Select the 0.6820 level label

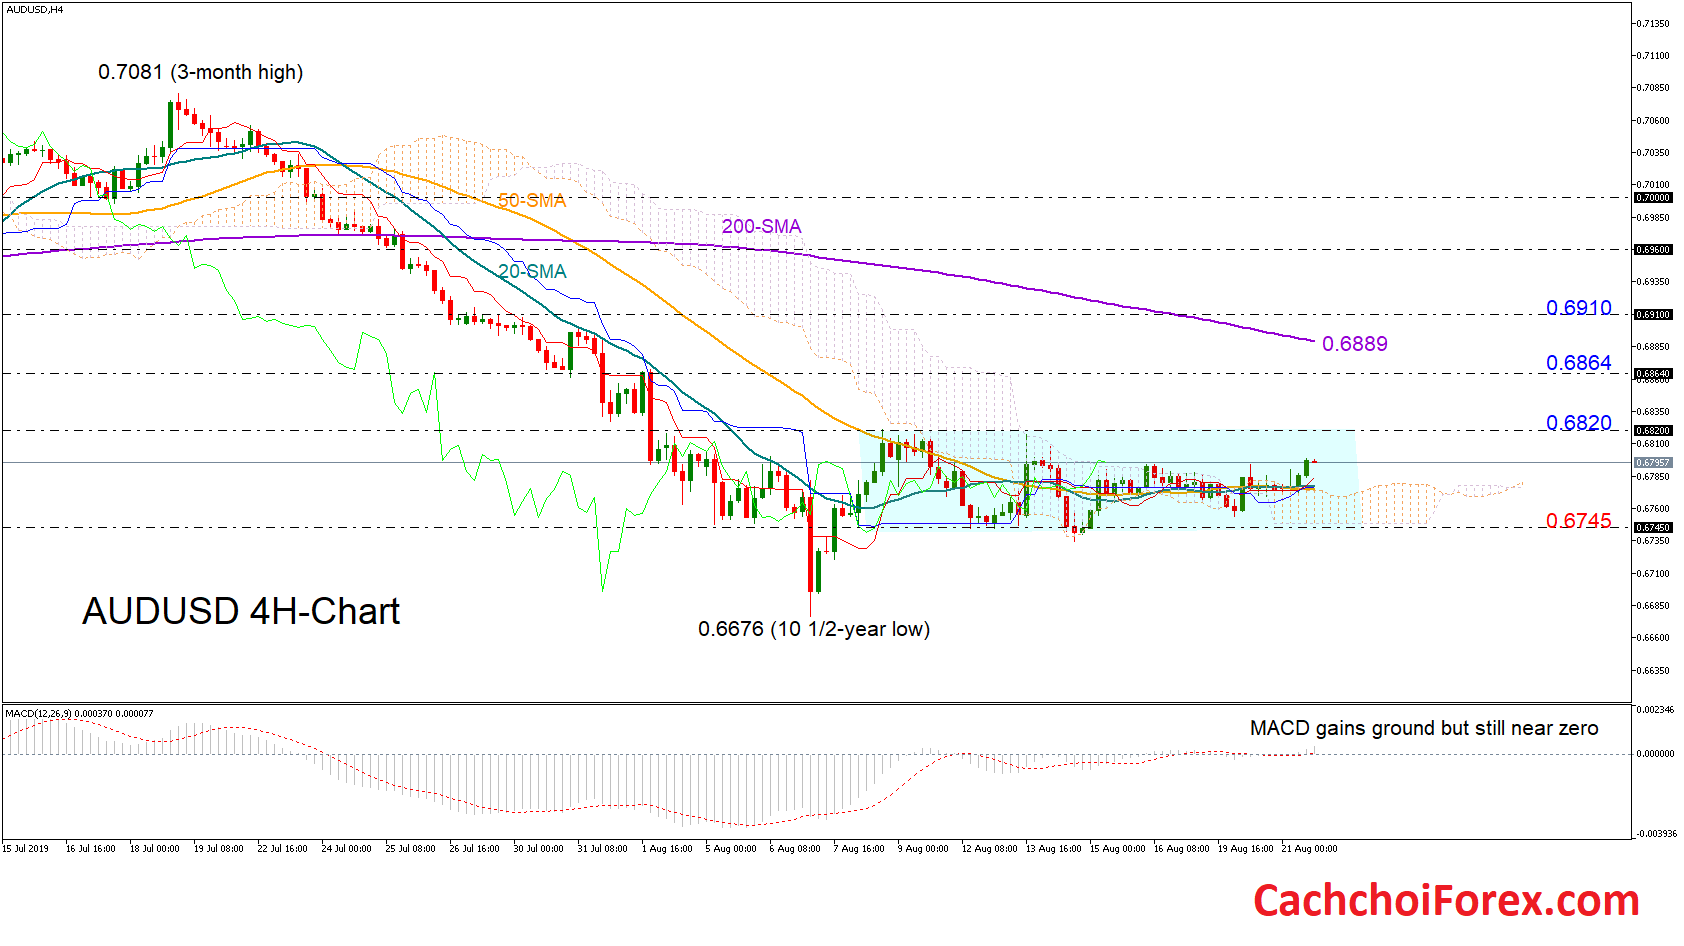pos(1579,423)
